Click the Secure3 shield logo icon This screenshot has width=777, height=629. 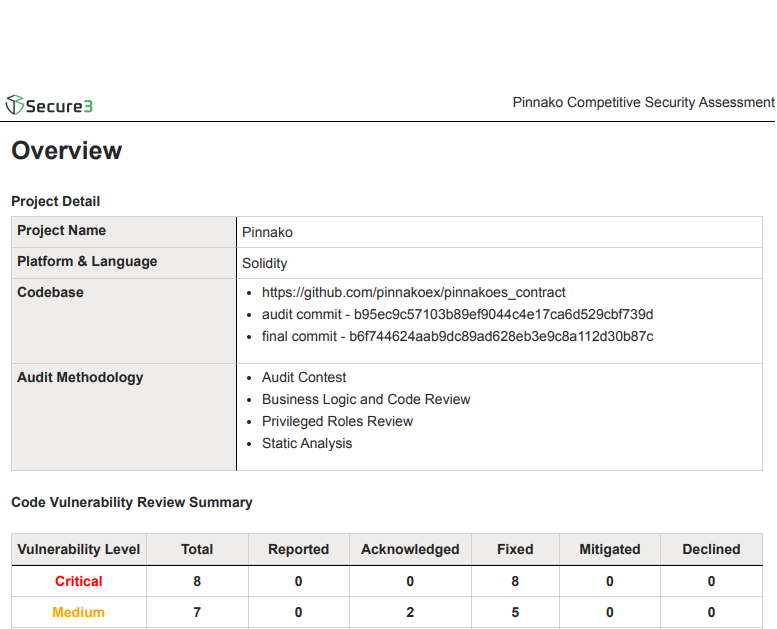pos(15,105)
